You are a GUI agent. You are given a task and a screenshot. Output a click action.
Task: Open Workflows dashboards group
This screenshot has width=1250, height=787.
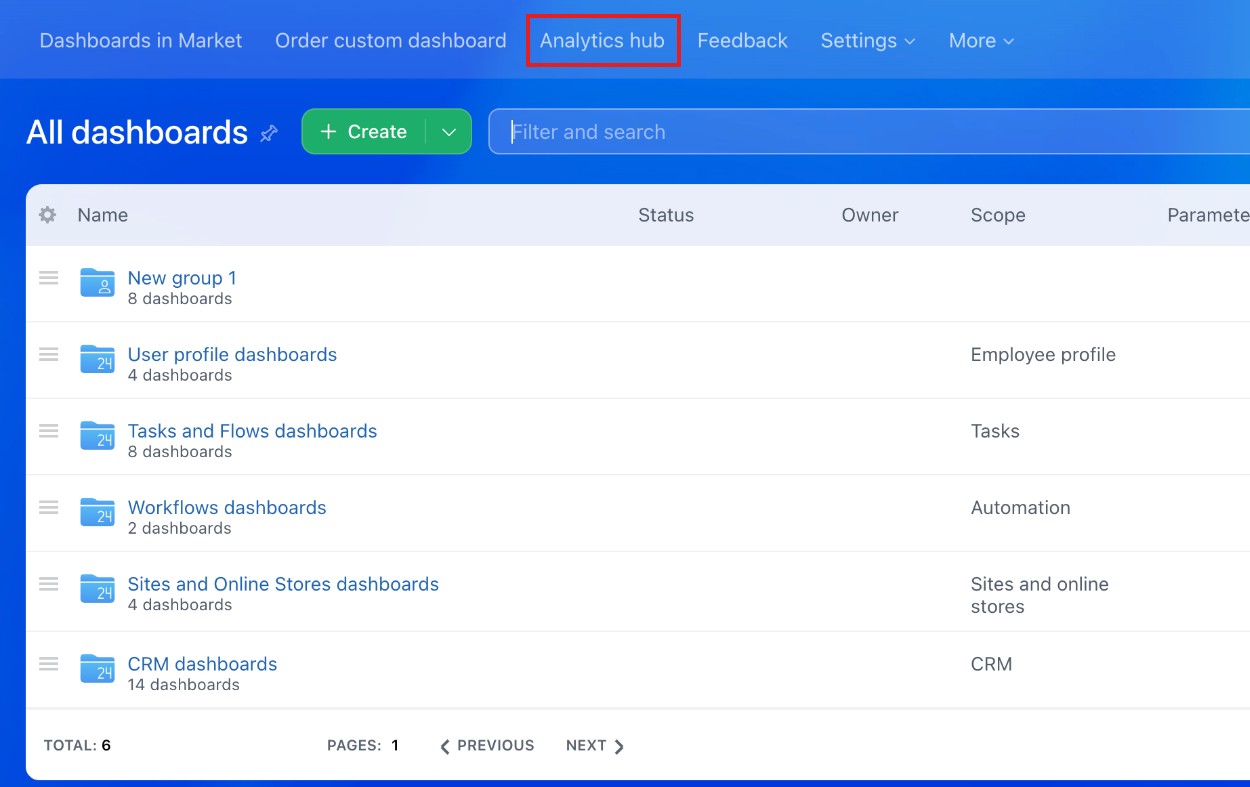[x=227, y=507]
